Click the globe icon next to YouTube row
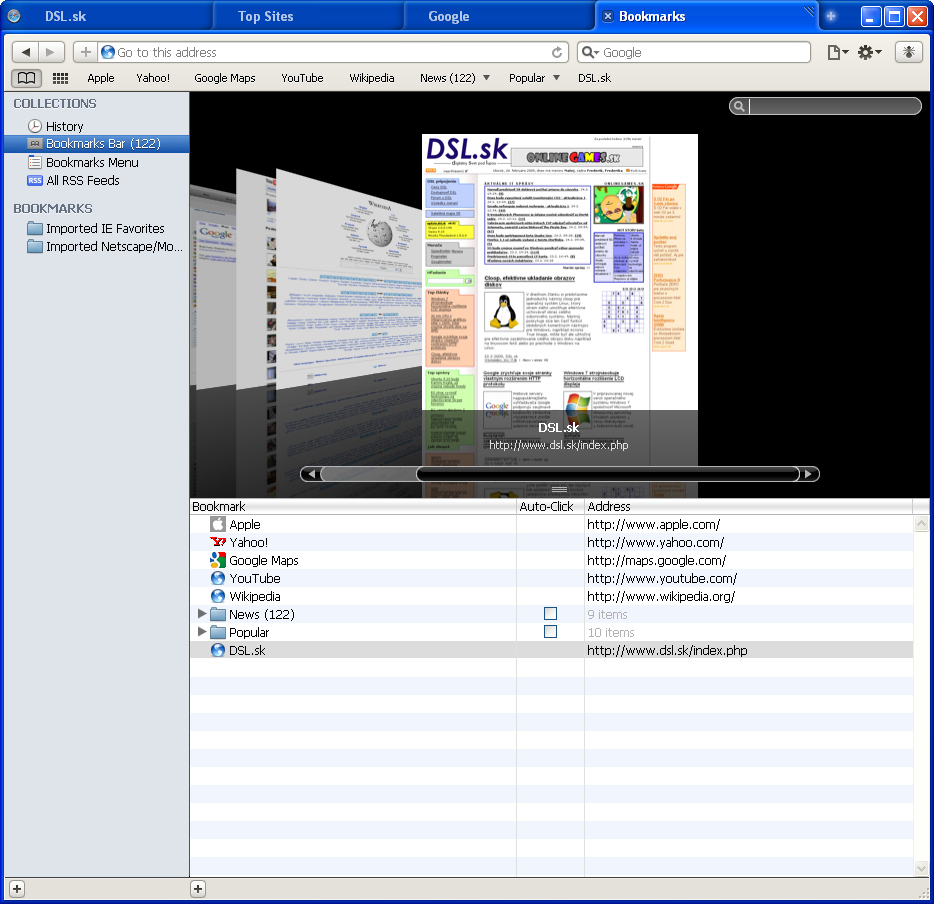This screenshot has height=904, width=934. (218, 578)
